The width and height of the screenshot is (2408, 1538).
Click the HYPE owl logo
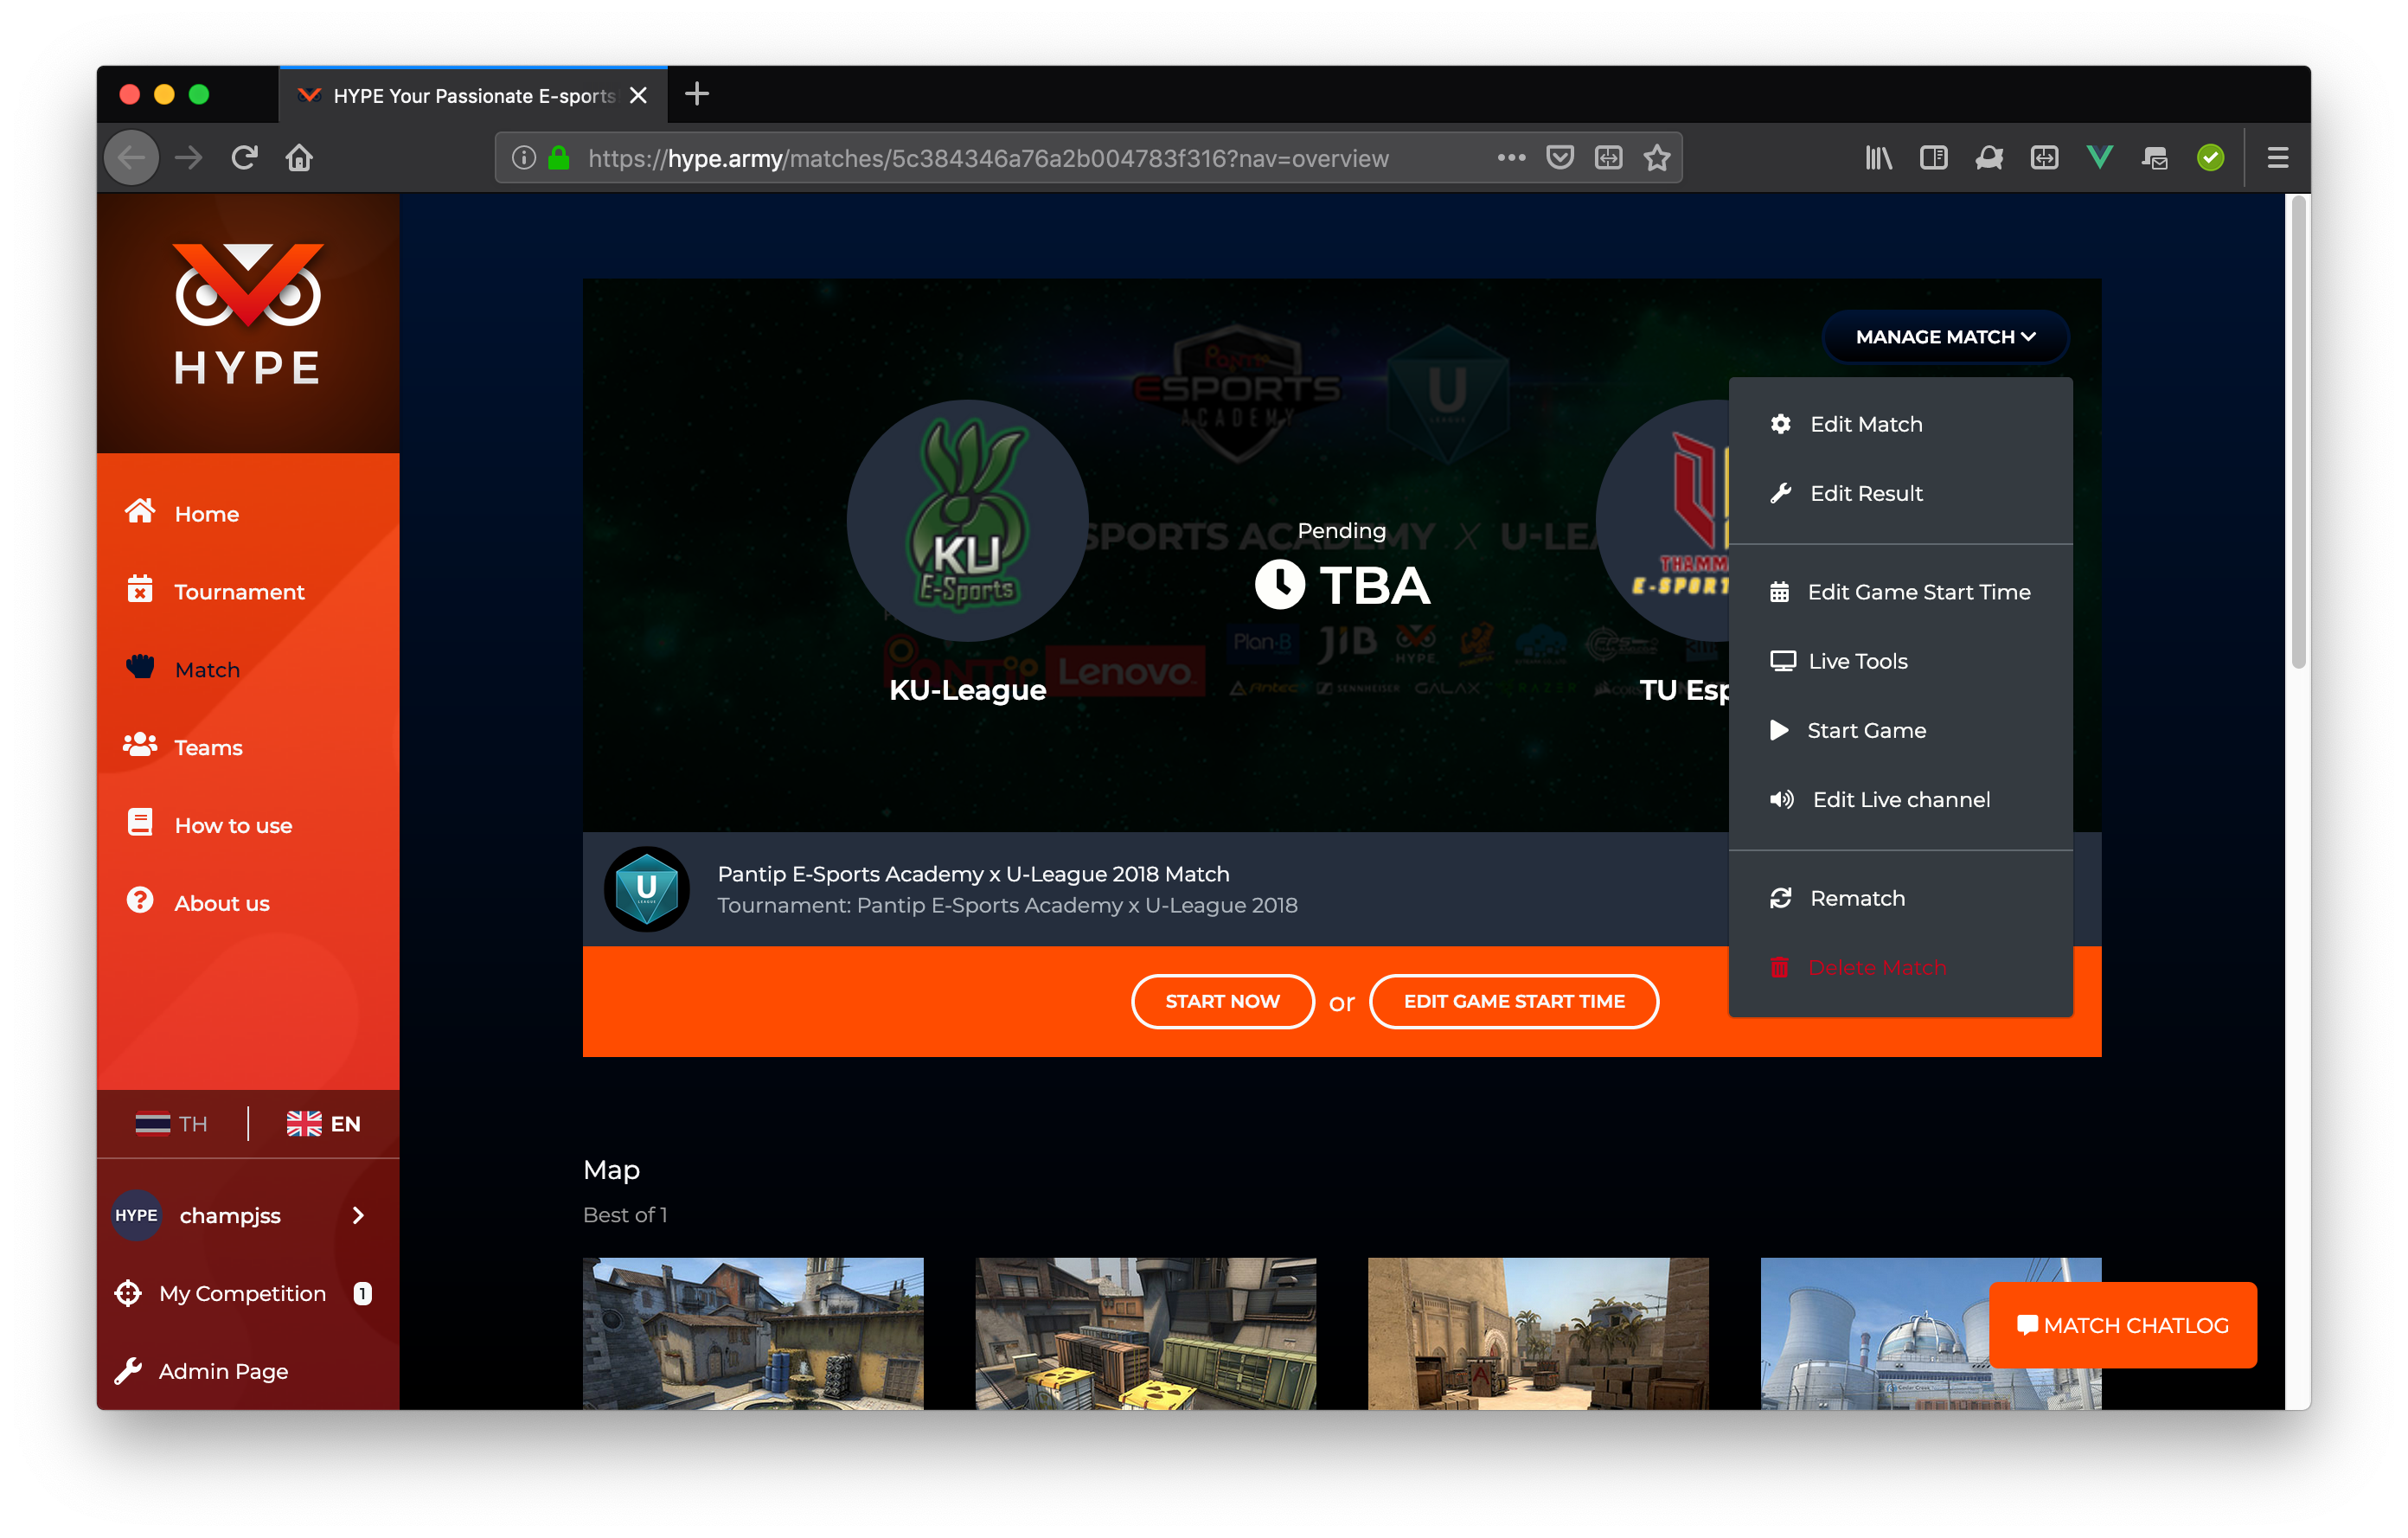click(x=248, y=314)
